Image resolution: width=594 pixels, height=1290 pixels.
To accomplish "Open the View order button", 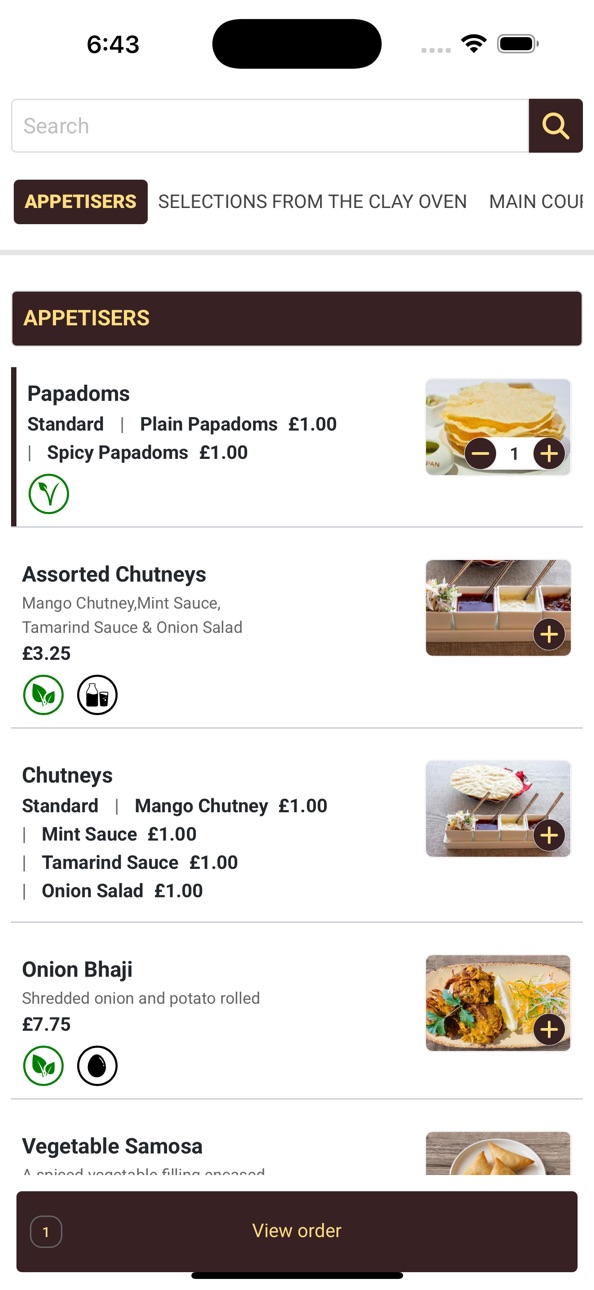I will pos(297,1231).
